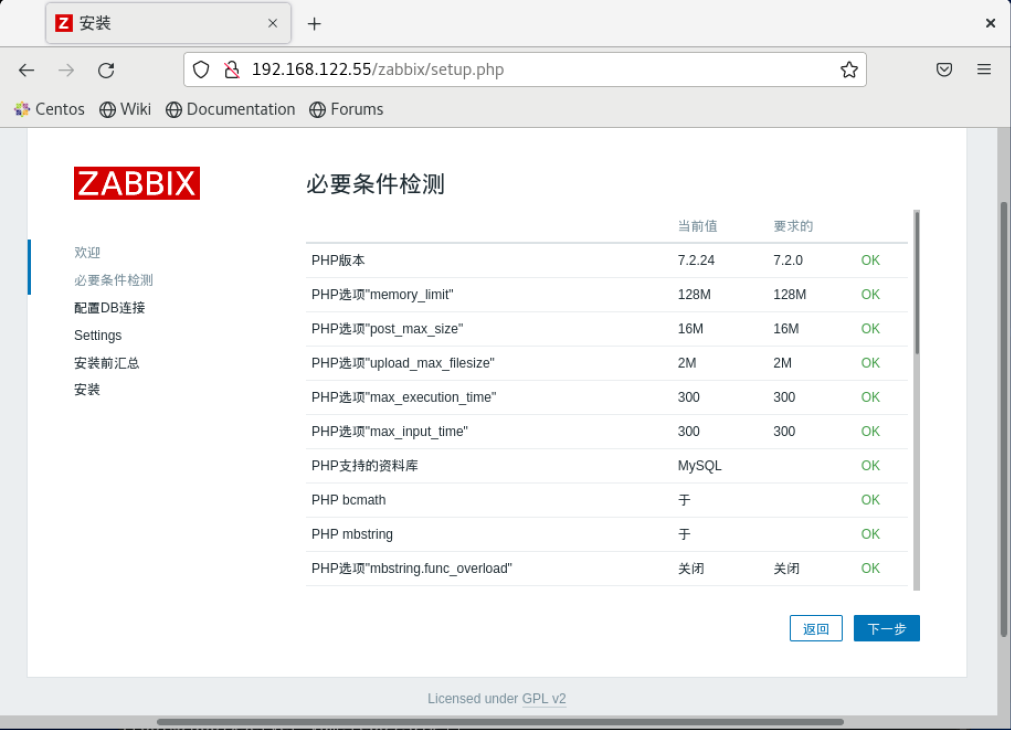Select the 欢迎 setup step
The width and height of the screenshot is (1011, 730).
[87, 252]
